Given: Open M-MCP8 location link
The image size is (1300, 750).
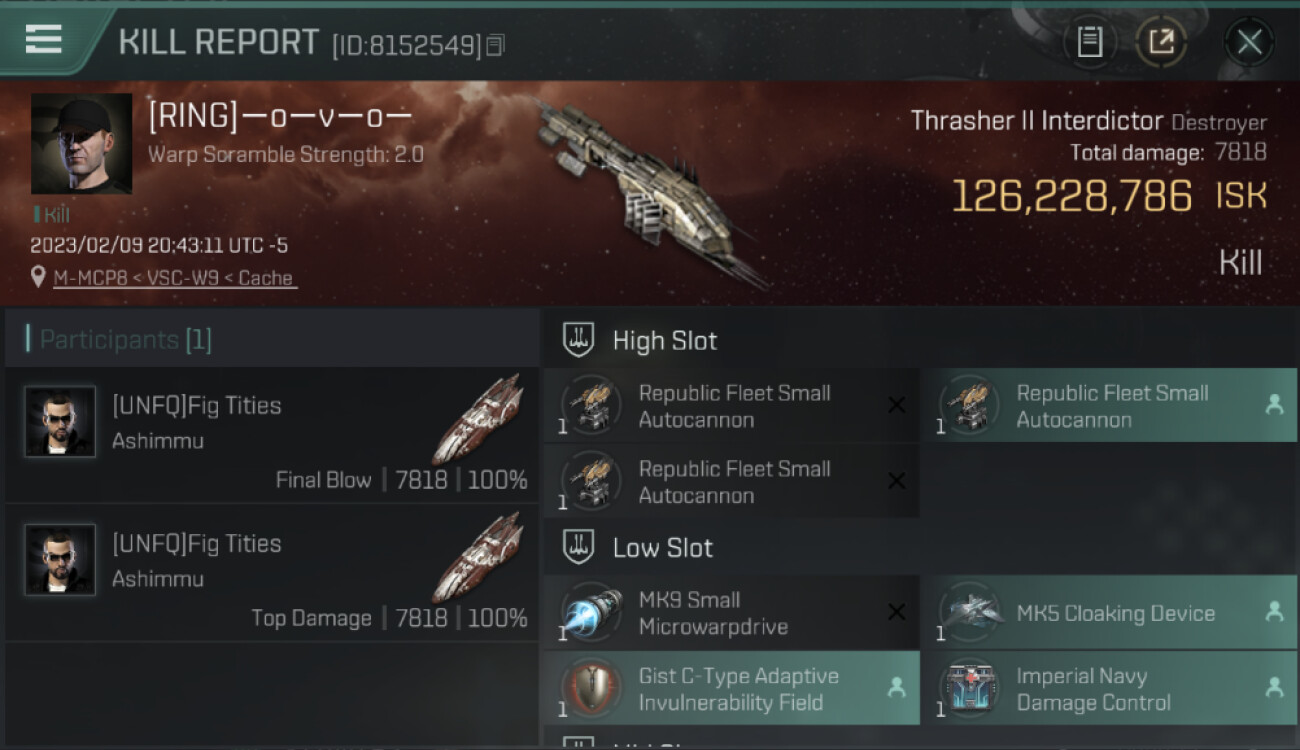Looking at the screenshot, I should tap(175, 278).
